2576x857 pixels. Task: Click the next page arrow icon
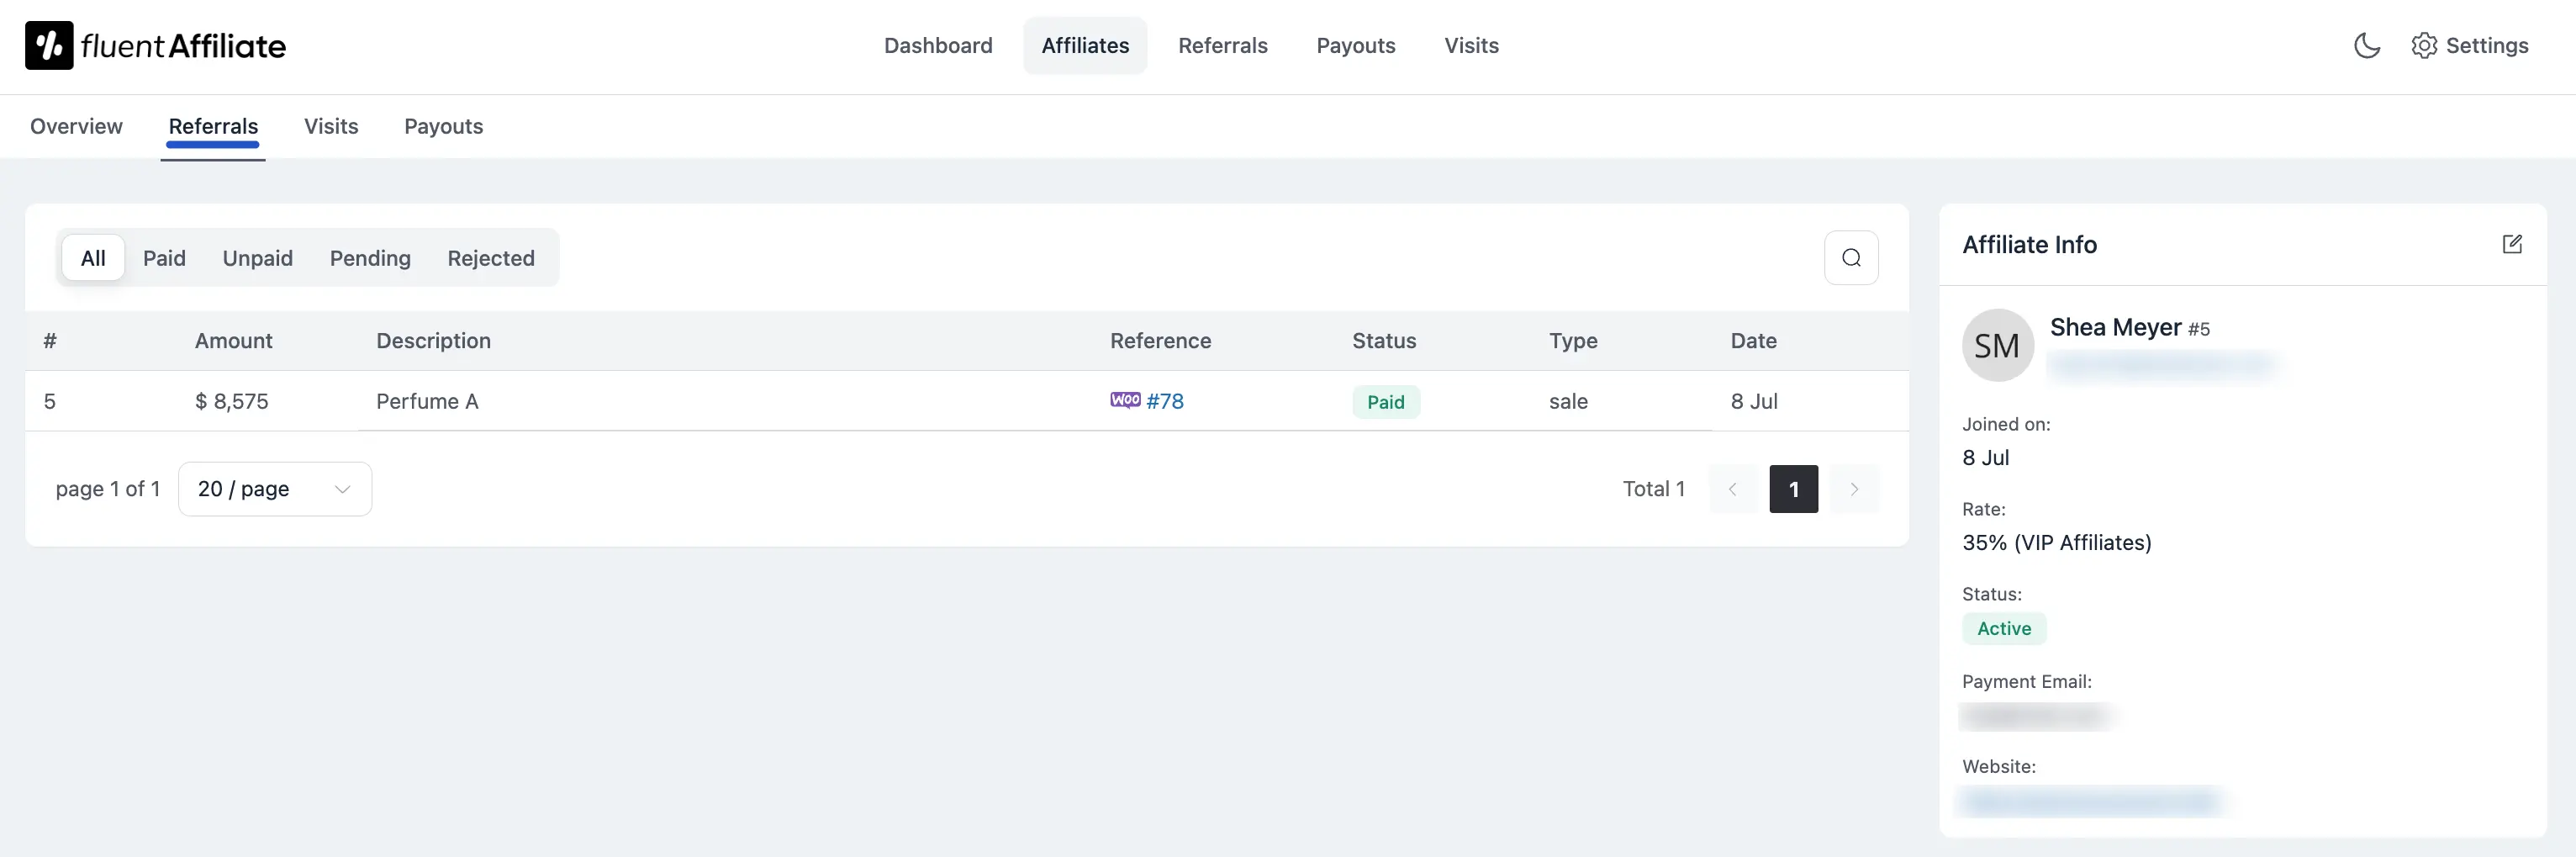pos(1855,489)
